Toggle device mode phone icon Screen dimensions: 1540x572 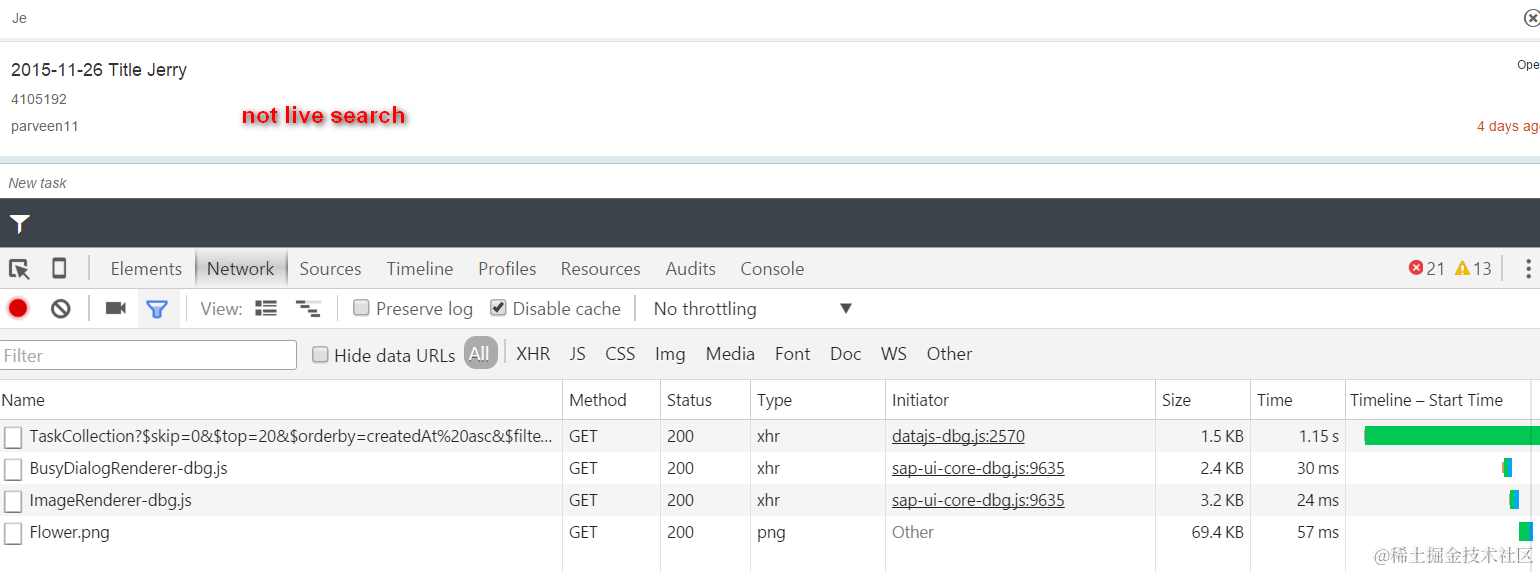[59, 268]
